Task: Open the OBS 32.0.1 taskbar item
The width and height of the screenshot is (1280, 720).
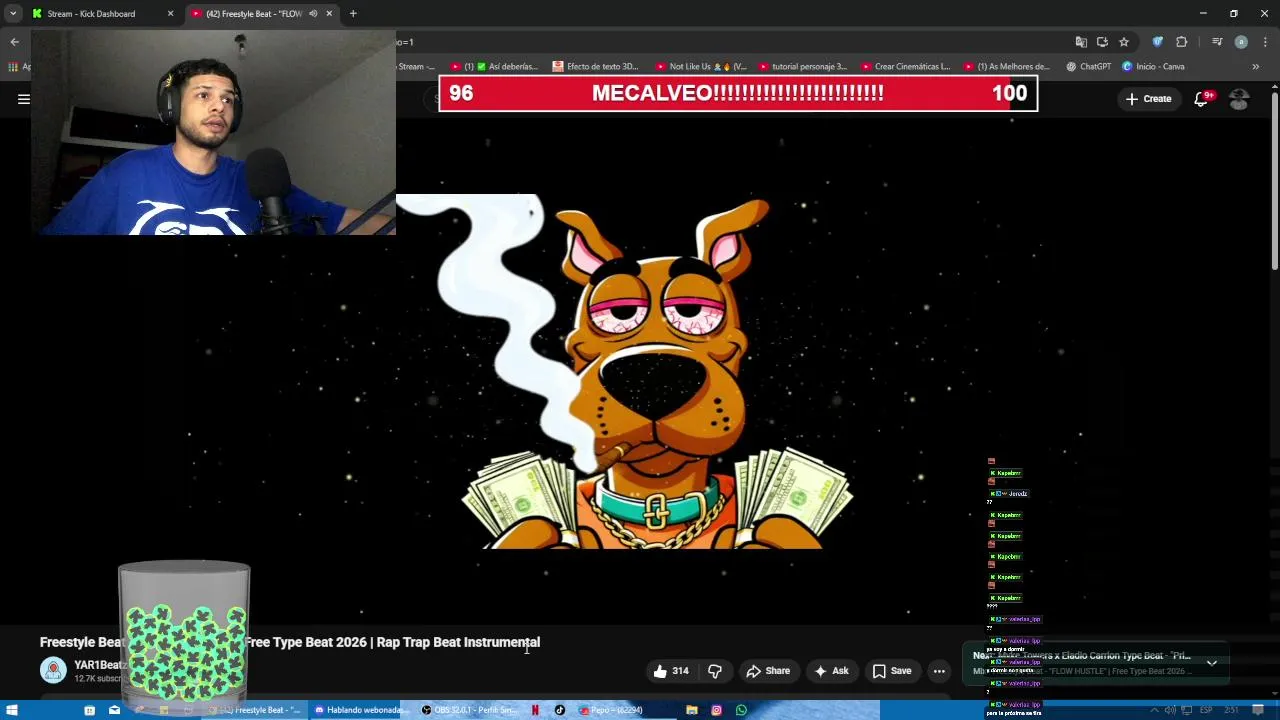Action: click(470, 710)
